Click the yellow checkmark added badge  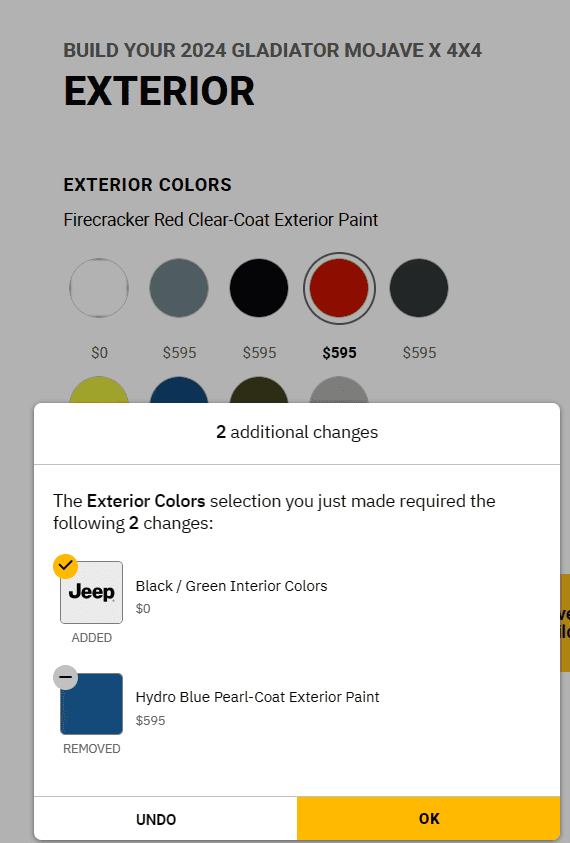[66, 566]
